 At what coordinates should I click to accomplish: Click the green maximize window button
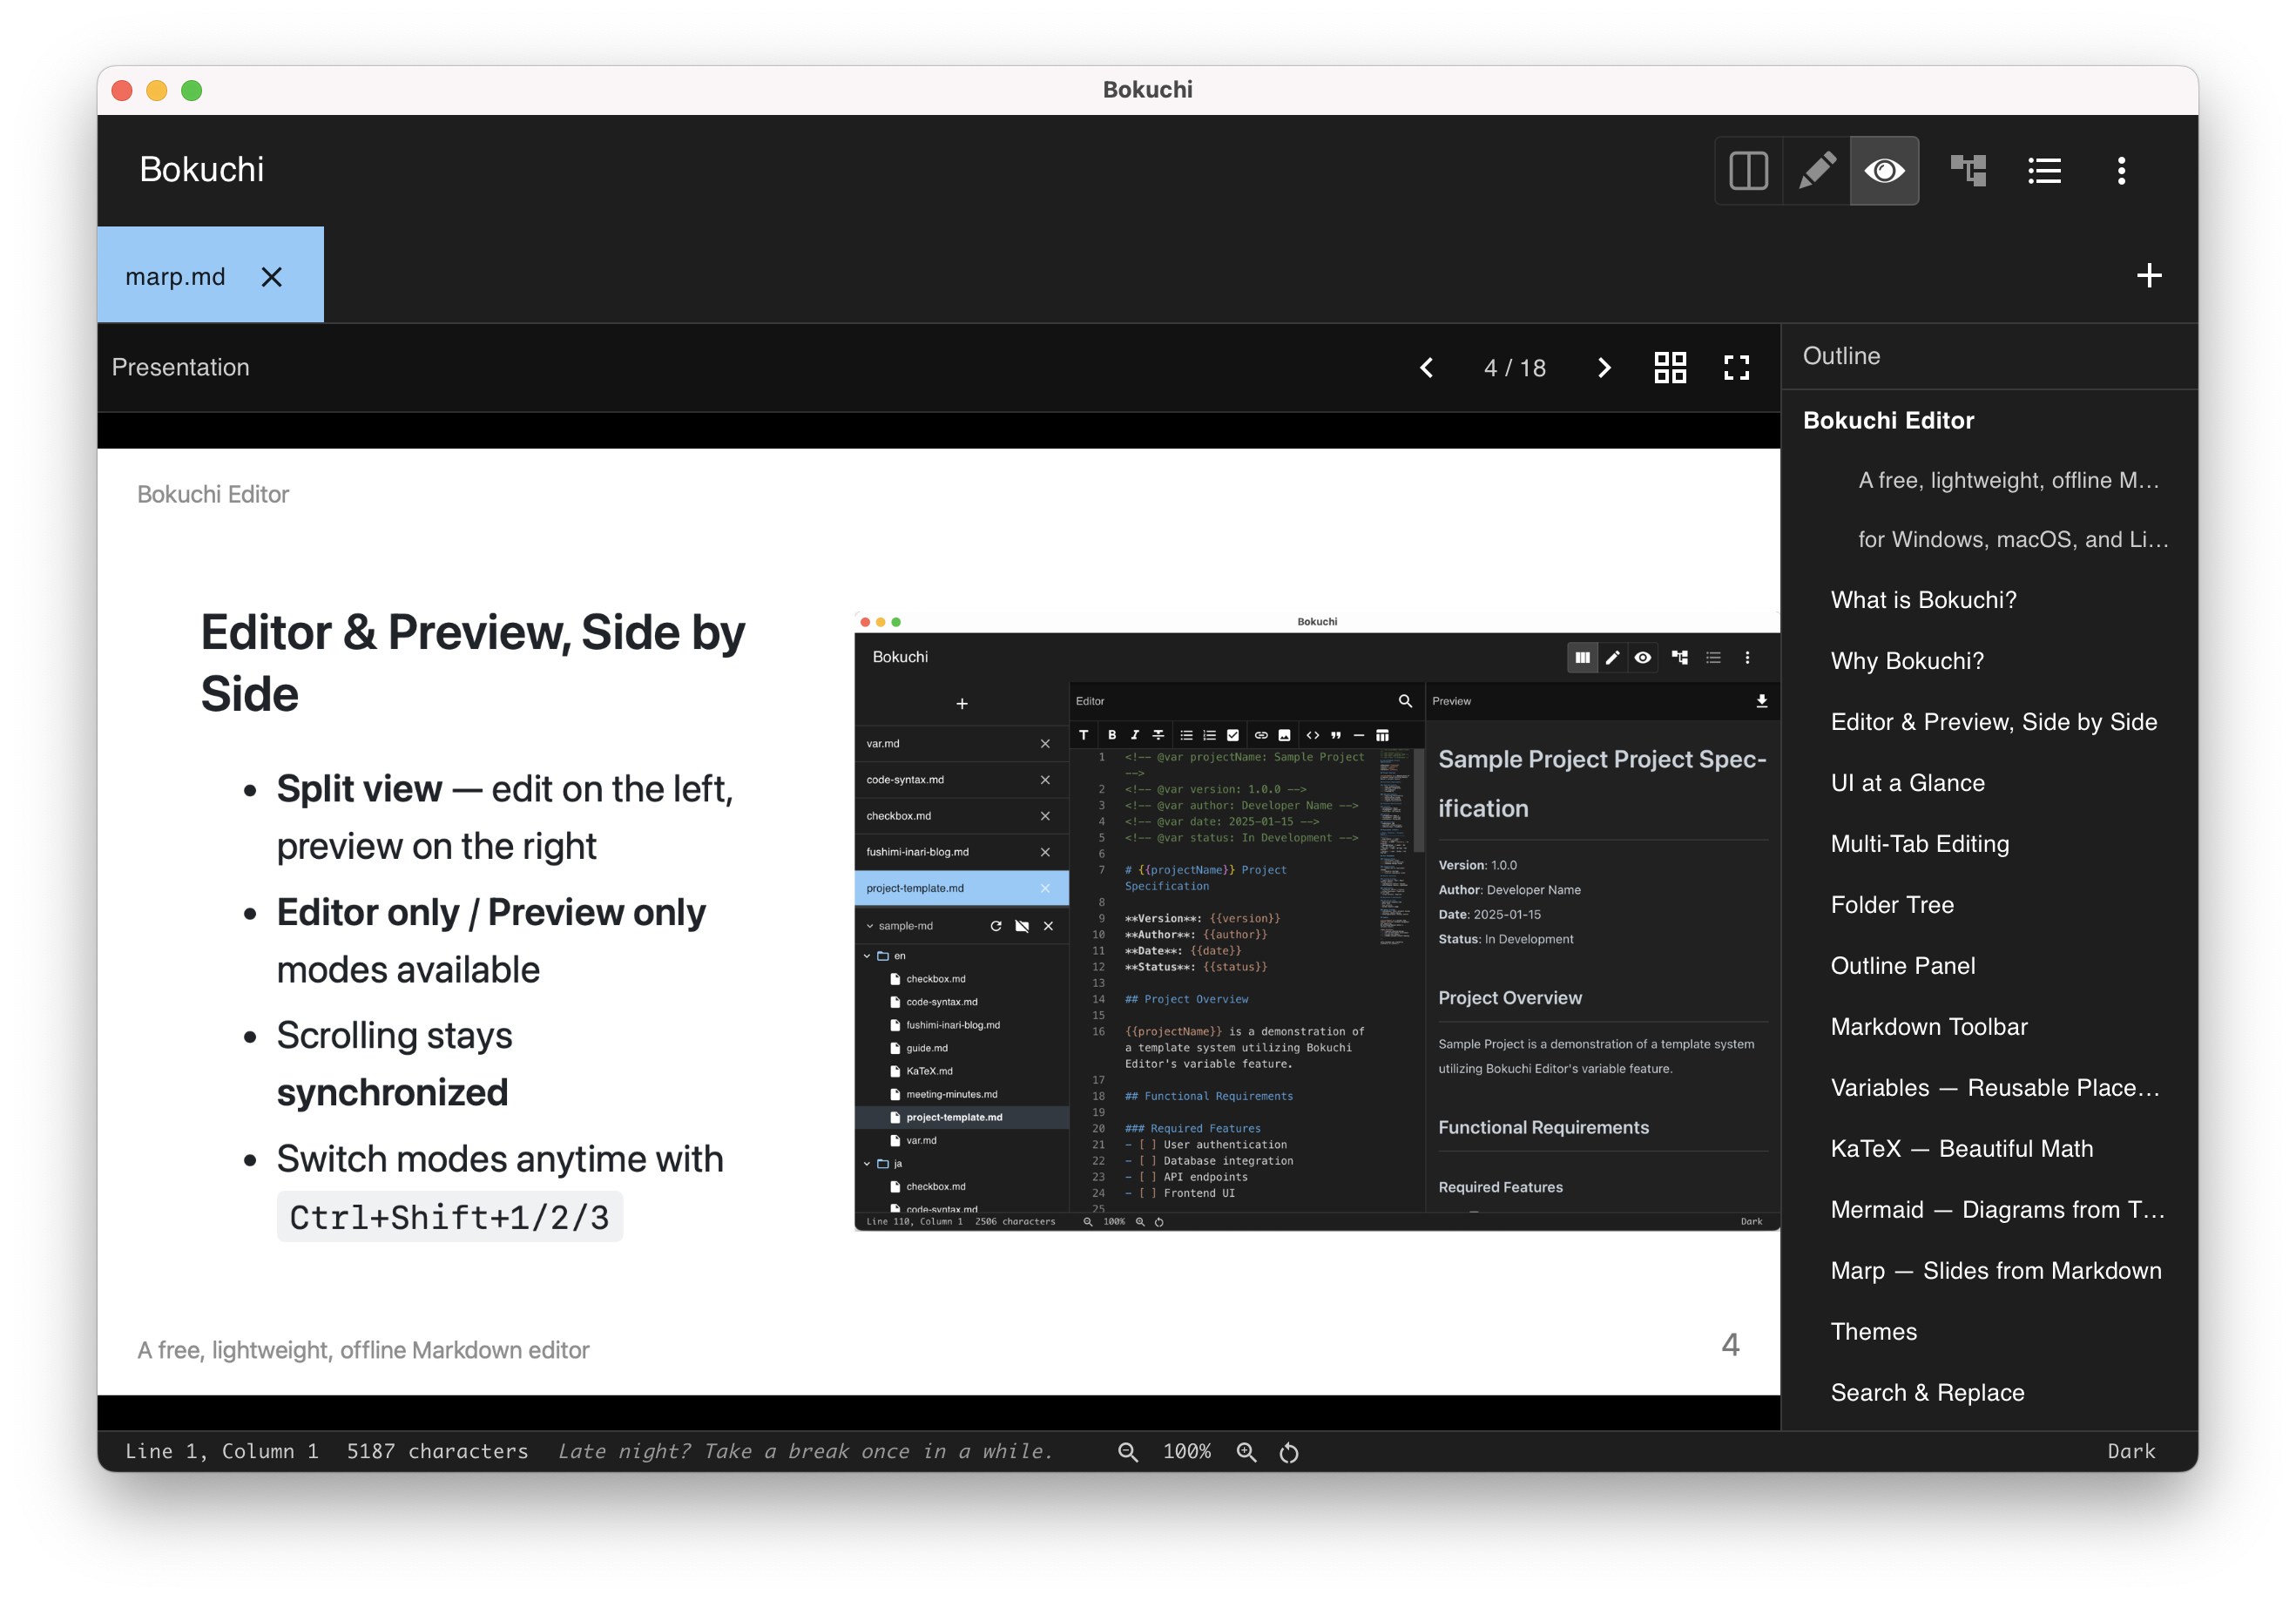point(191,91)
